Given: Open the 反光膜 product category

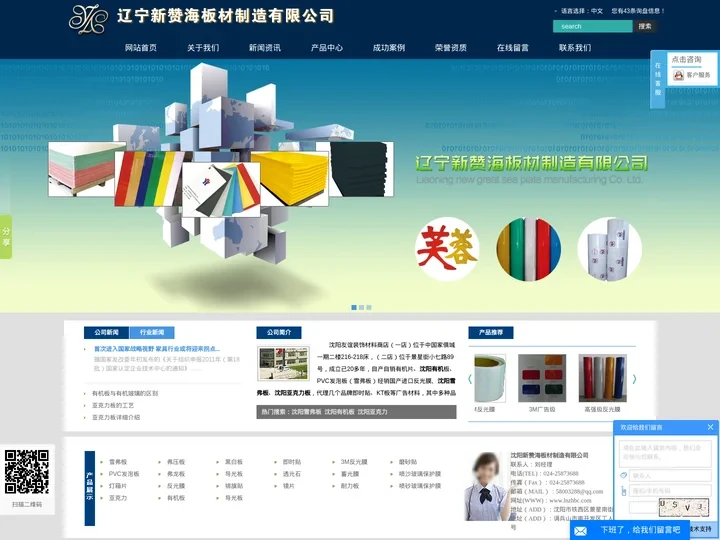Looking at the screenshot, I should tap(176, 486).
